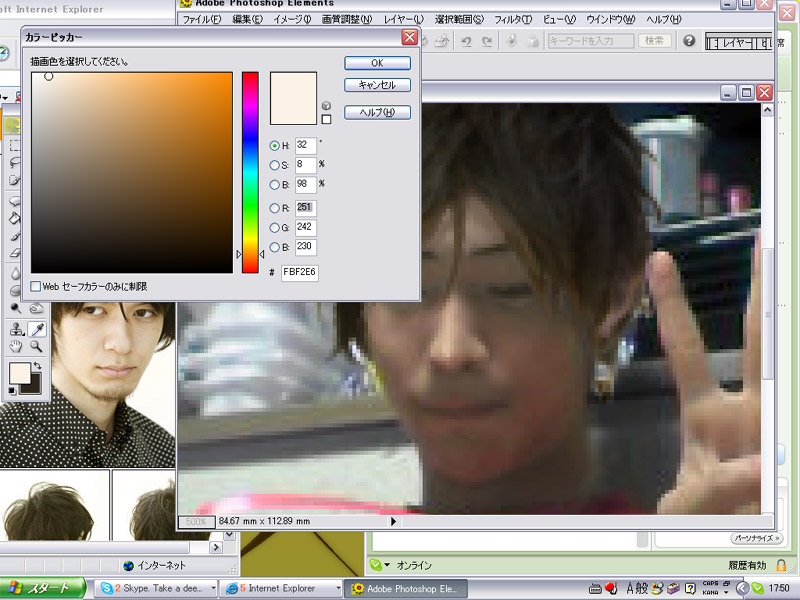Select the rectangular marquee tool

click(14, 145)
